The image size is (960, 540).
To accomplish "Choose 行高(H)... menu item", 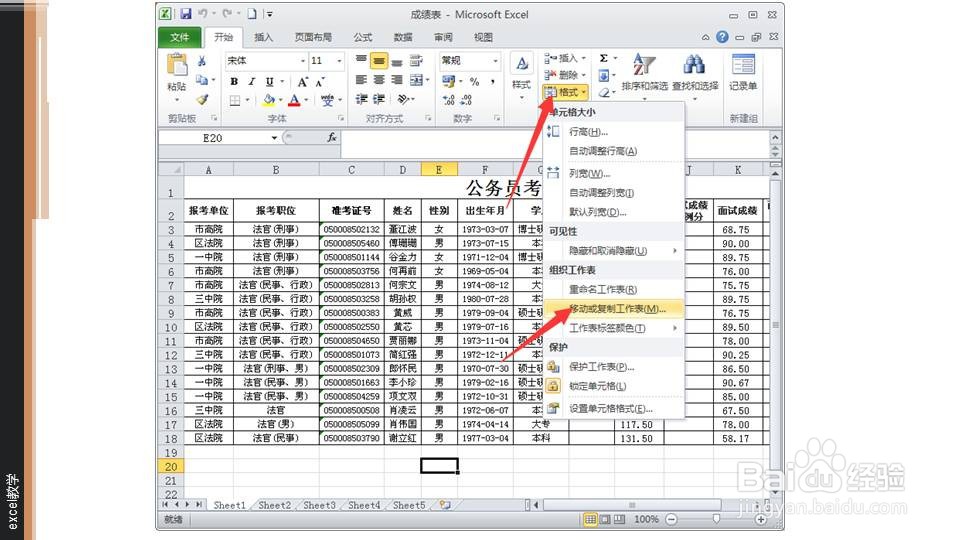I will 613,132.
